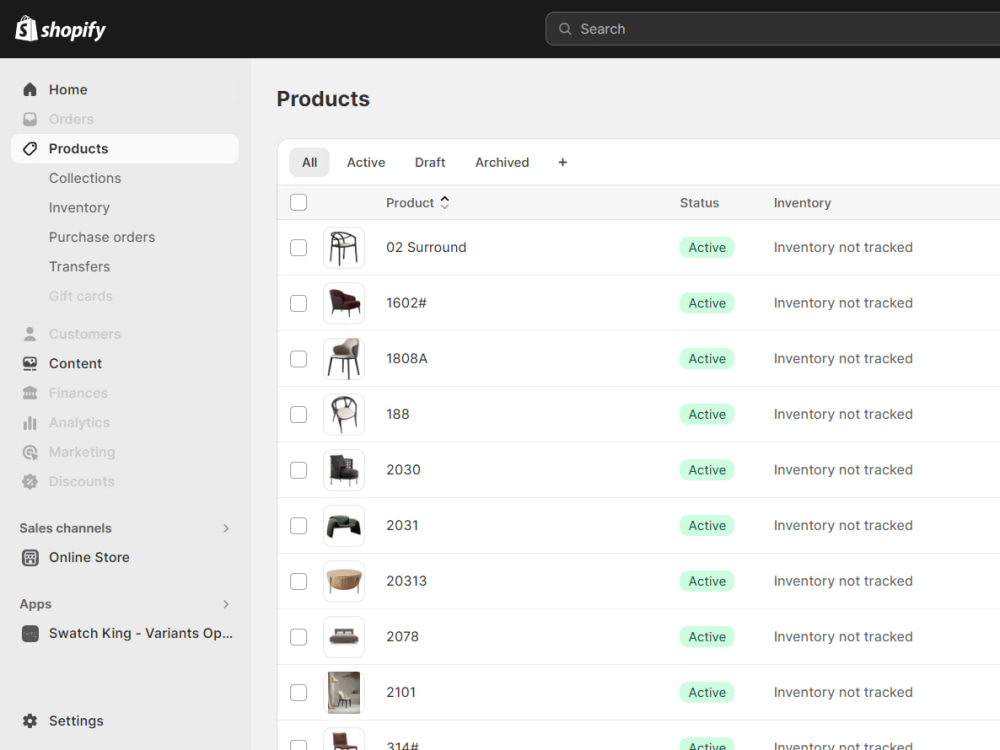The width and height of the screenshot is (1000, 750).
Task: Select the checkbox for product 1602#
Action: pos(298,302)
